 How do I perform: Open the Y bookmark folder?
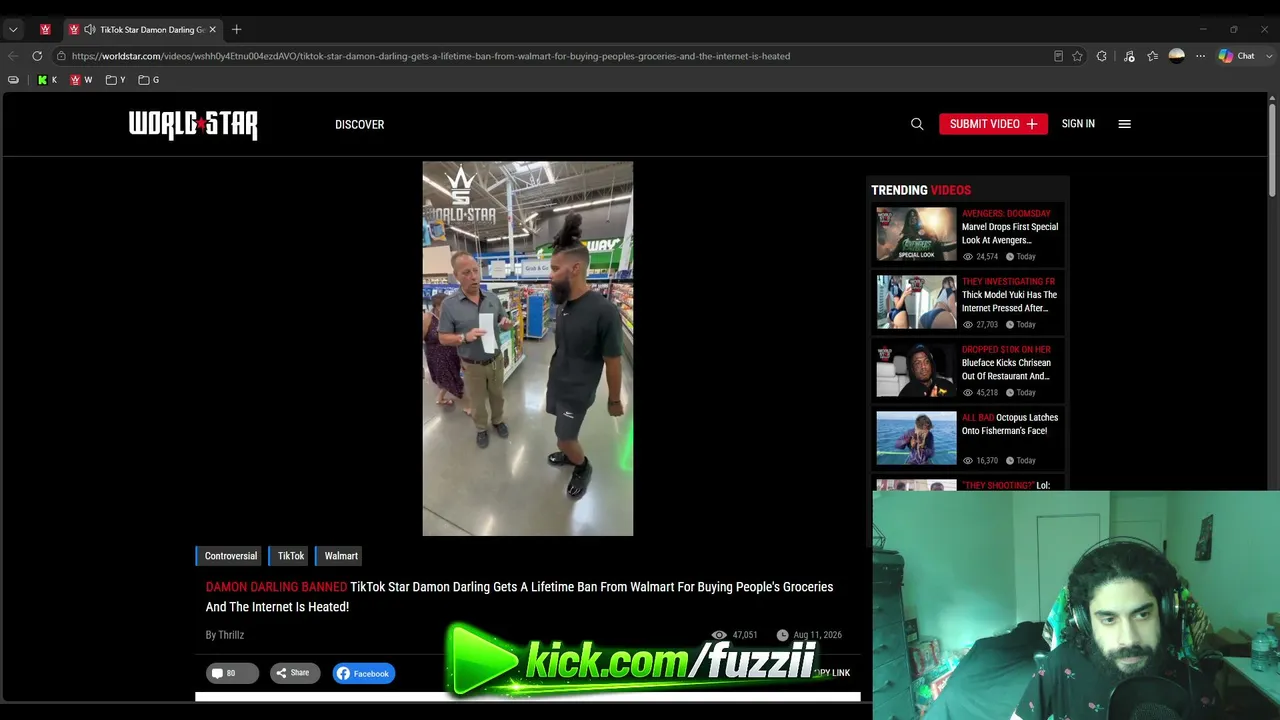point(115,80)
